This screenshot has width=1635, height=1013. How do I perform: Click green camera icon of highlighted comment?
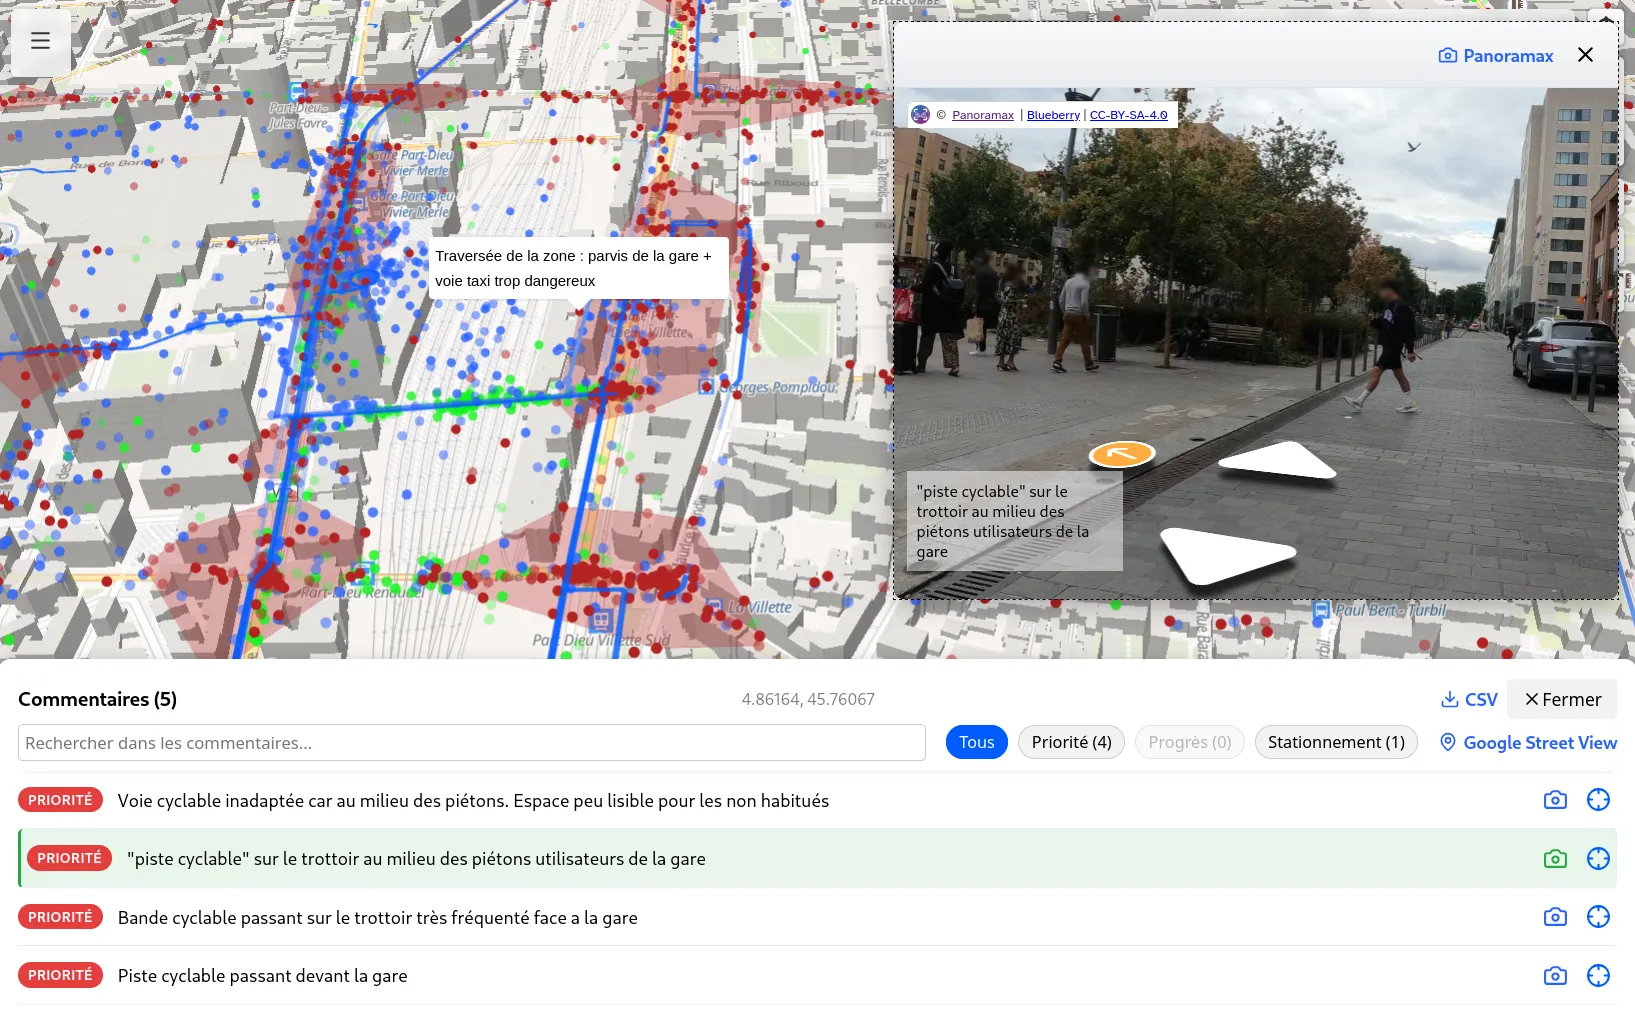pos(1555,859)
